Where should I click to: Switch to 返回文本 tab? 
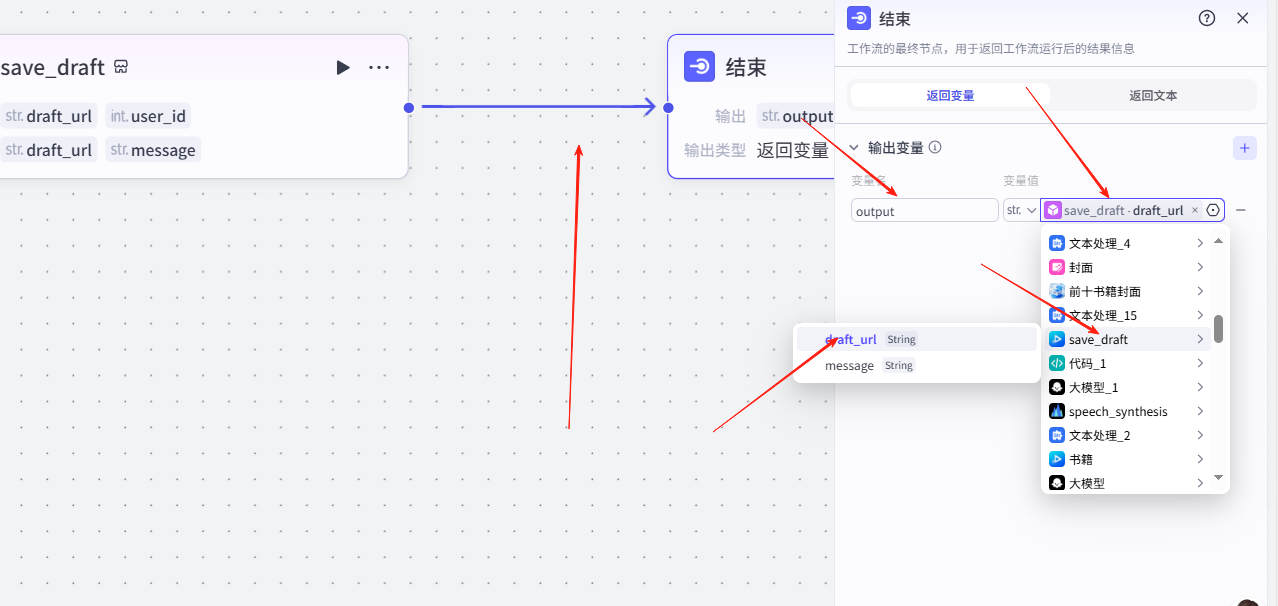pos(1153,95)
